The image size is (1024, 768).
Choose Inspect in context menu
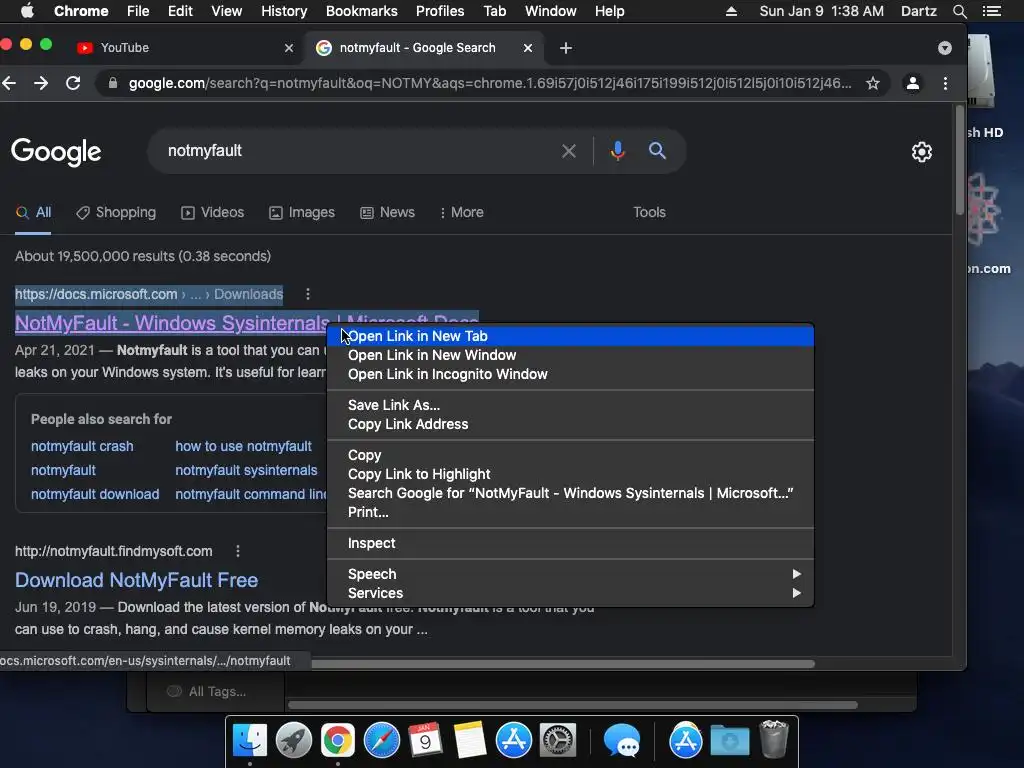tap(570, 543)
